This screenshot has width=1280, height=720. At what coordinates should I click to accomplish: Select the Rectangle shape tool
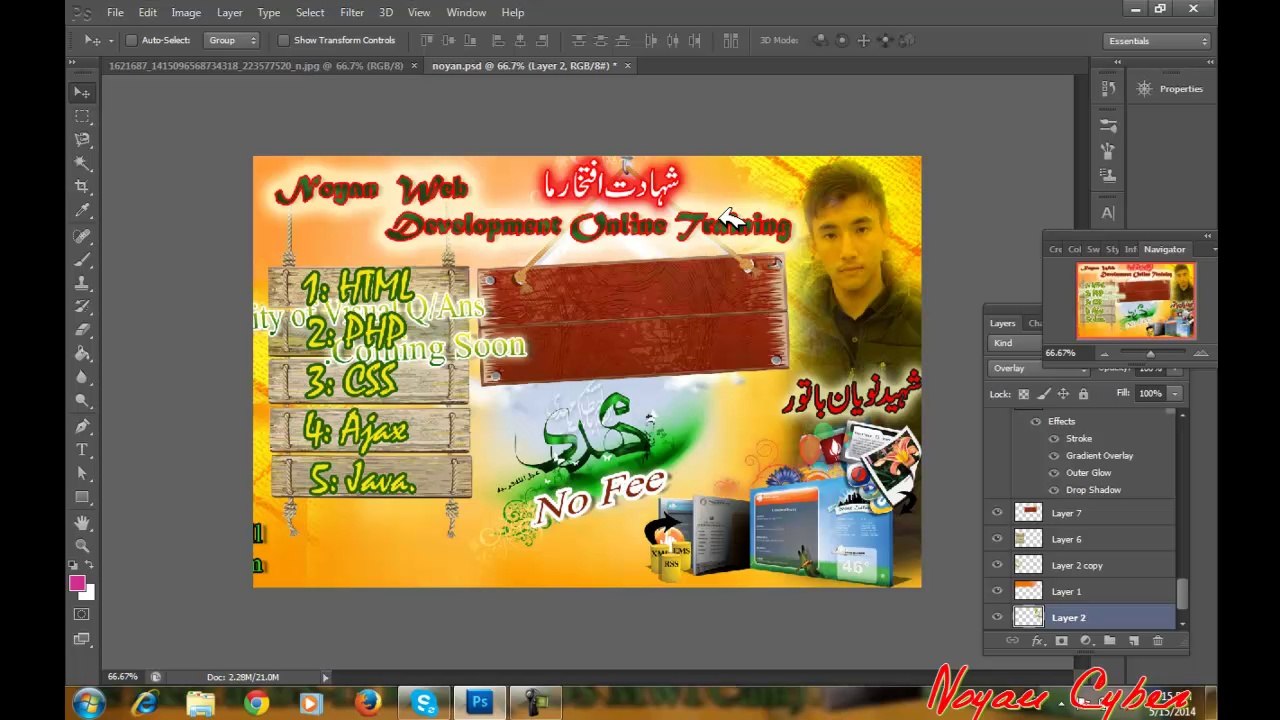click(82, 498)
